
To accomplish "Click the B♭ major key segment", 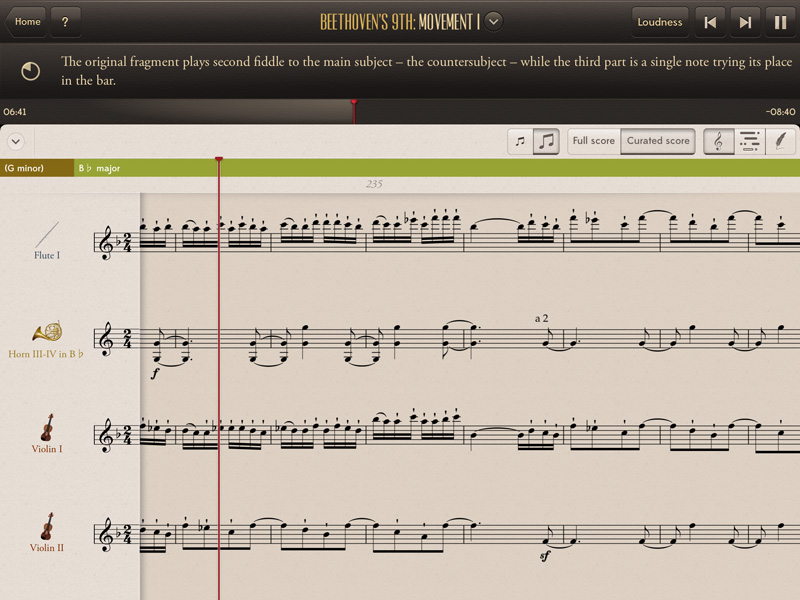I will click(x=437, y=168).
